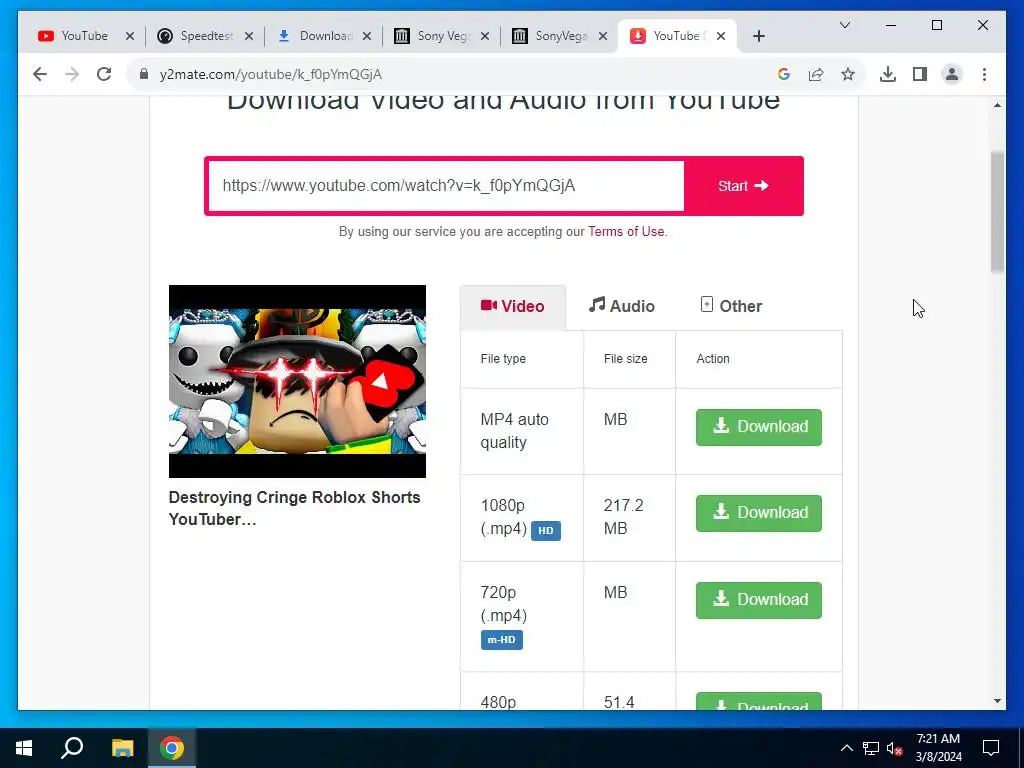The height and width of the screenshot is (768, 1024).
Task: Go back to the previous page
Action: [40, 74]
